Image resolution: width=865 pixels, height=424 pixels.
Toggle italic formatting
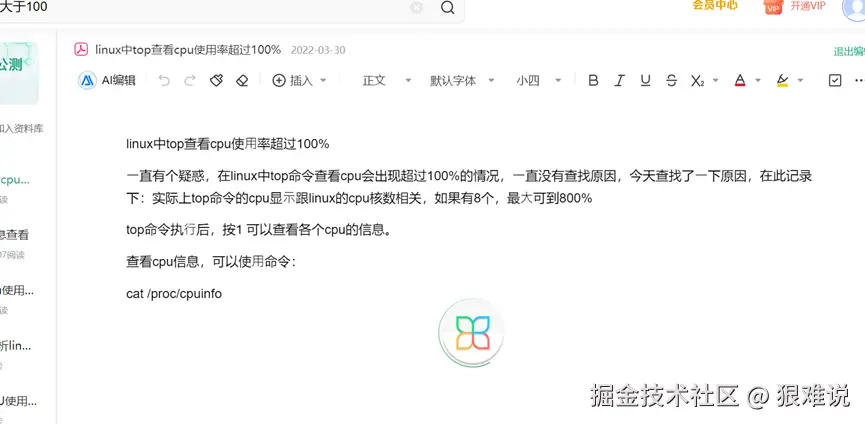[x=620, y=80]
